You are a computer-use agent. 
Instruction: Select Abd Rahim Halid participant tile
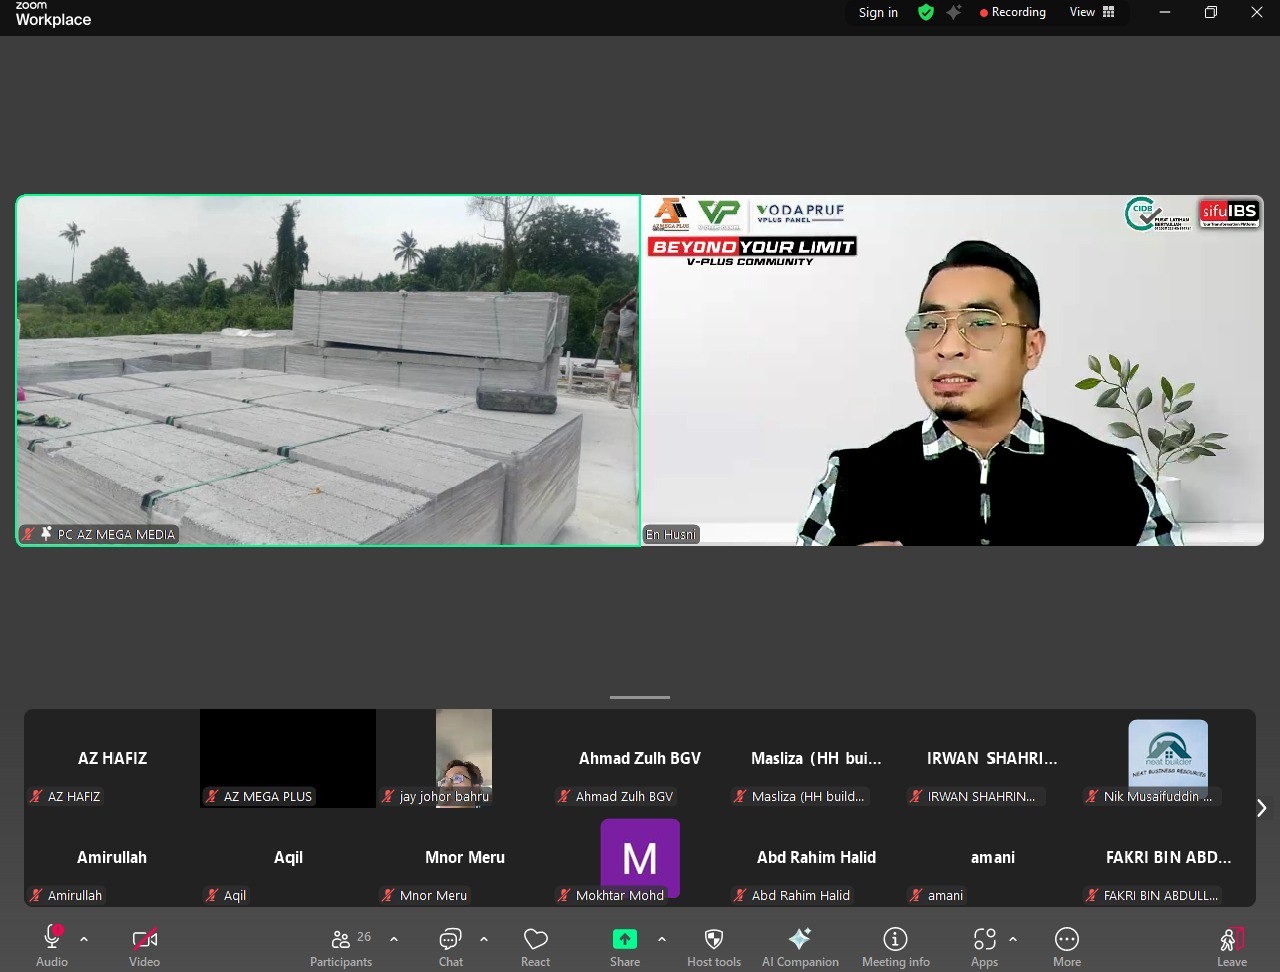tap(816, 857)
